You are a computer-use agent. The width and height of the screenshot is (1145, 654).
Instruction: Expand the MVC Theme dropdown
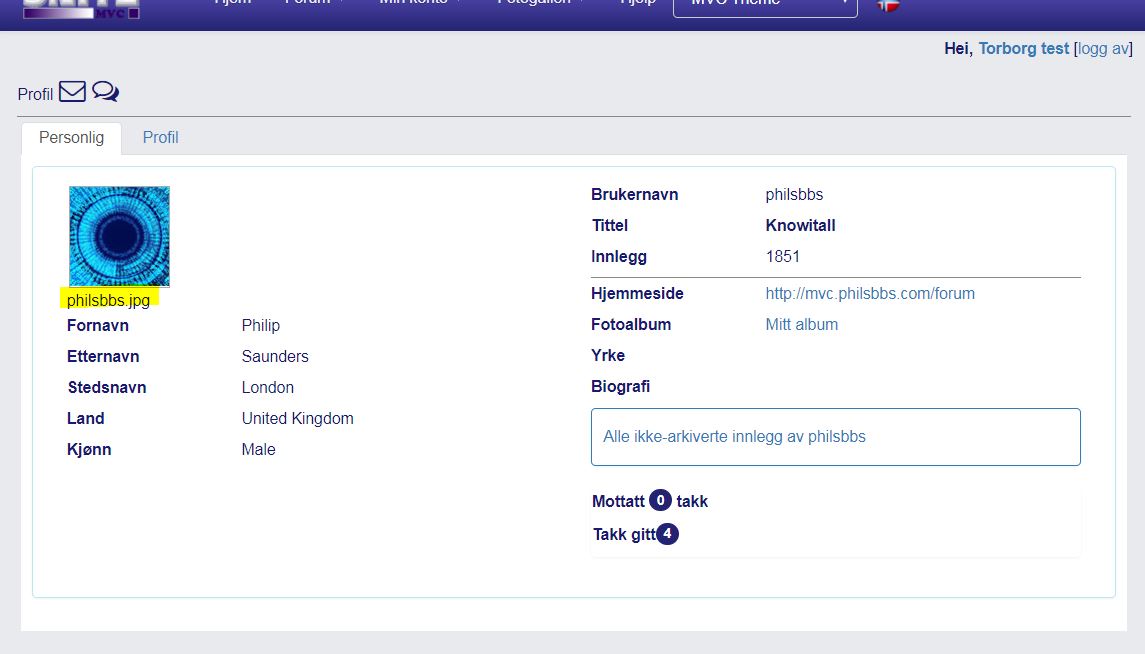[765, 4]
